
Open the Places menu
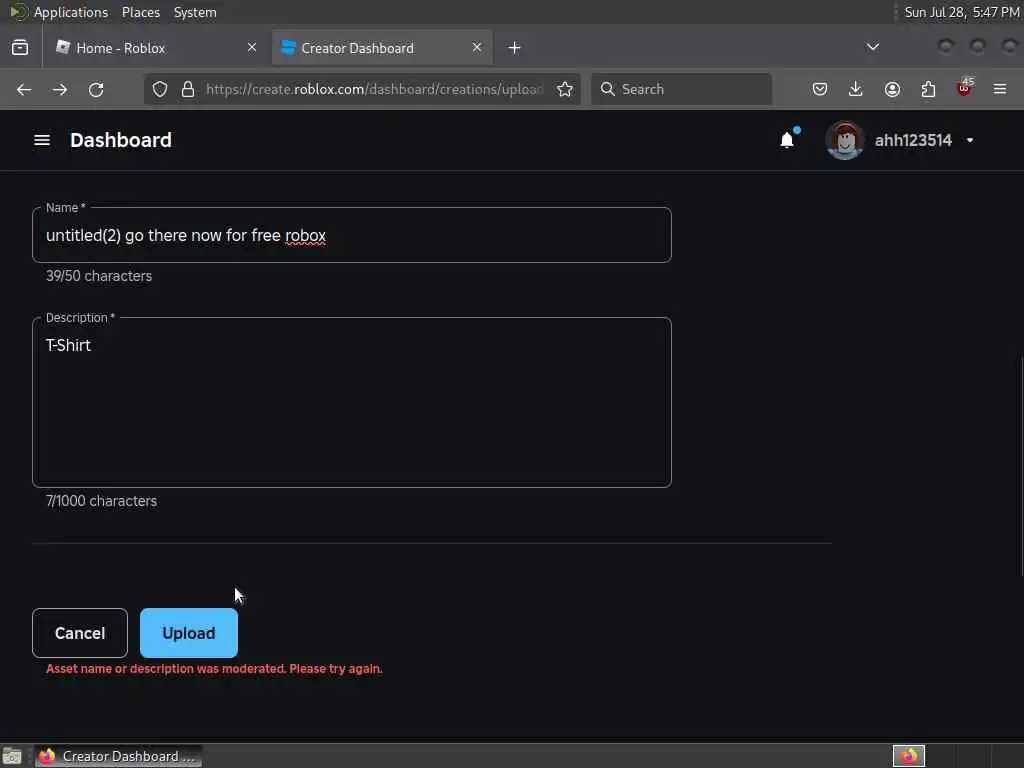coord(141,12)
